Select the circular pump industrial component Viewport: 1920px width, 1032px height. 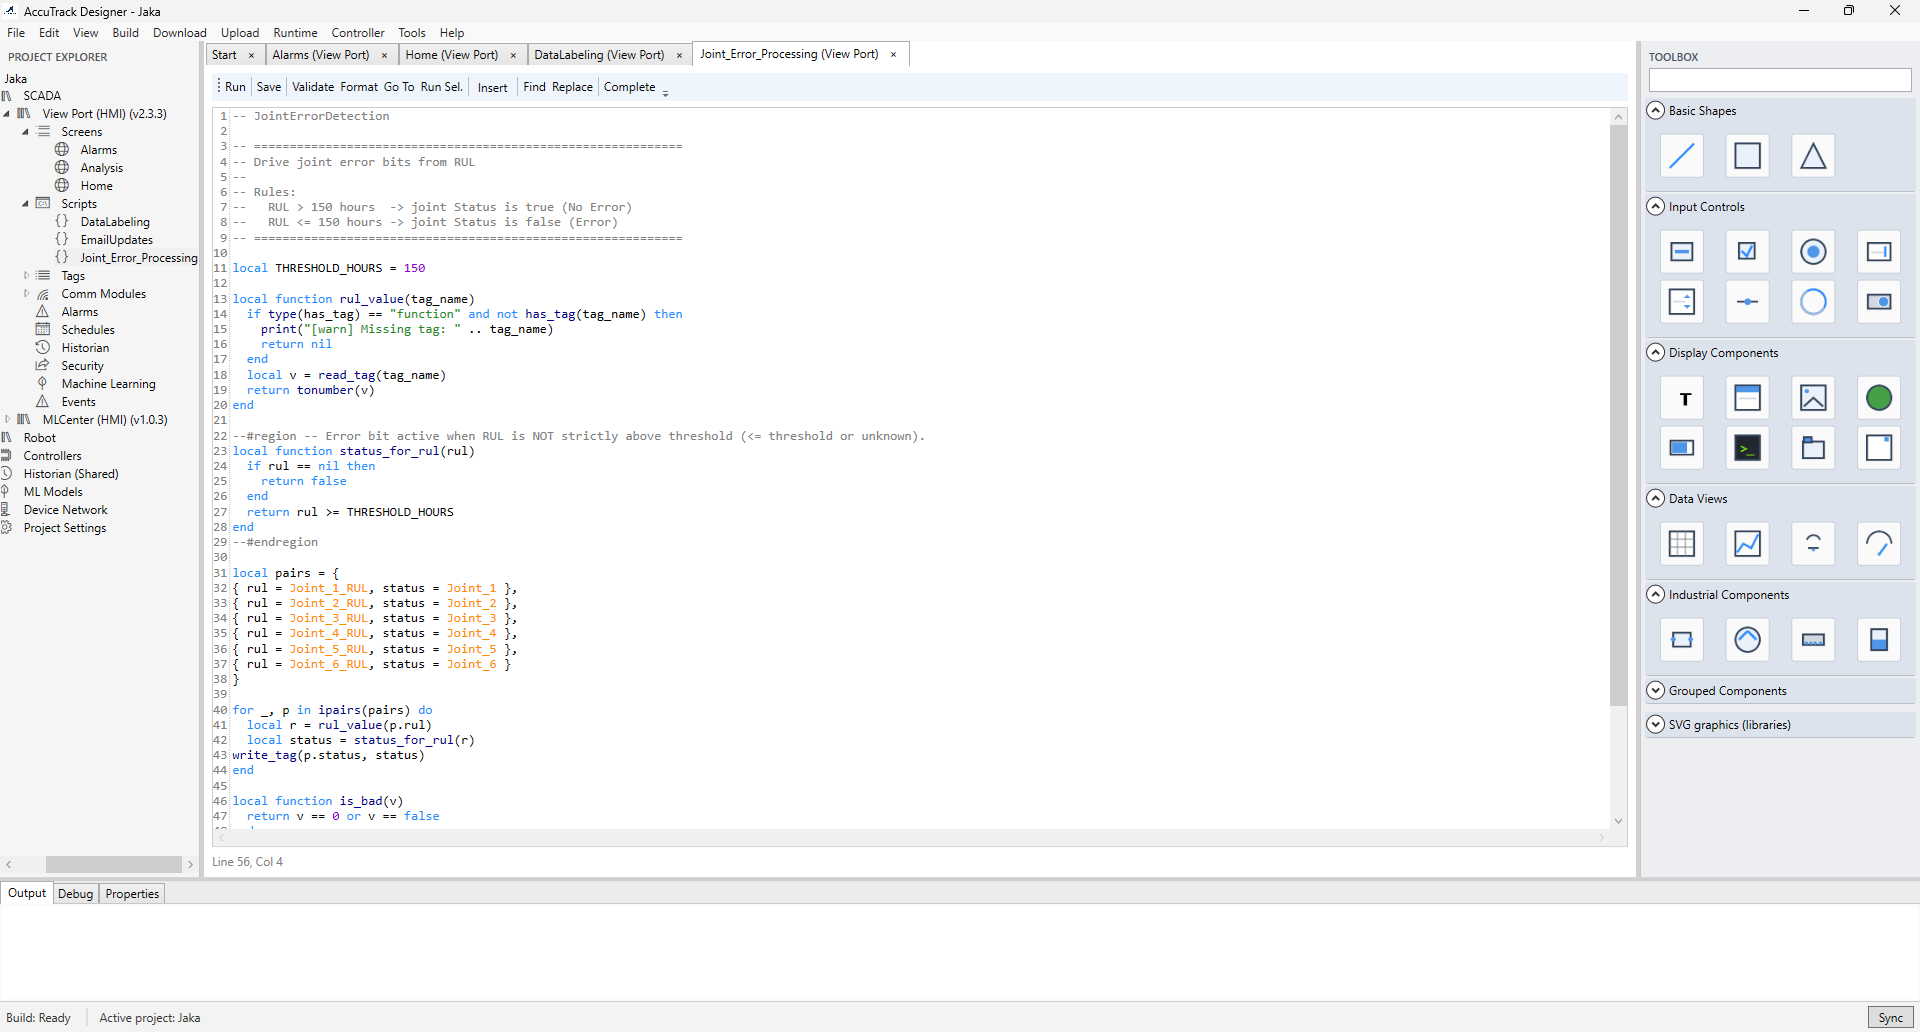click(x=1748, y=640)
